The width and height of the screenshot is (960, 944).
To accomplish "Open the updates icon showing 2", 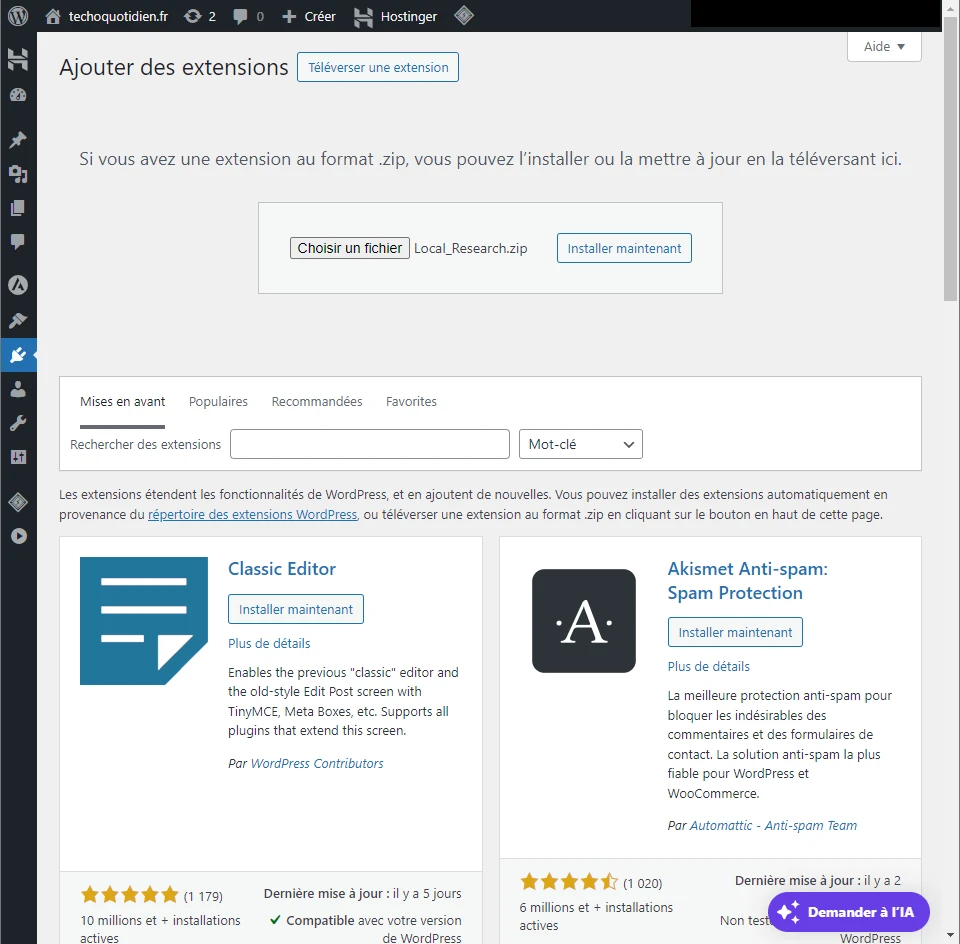I will [x=192, y=16].
